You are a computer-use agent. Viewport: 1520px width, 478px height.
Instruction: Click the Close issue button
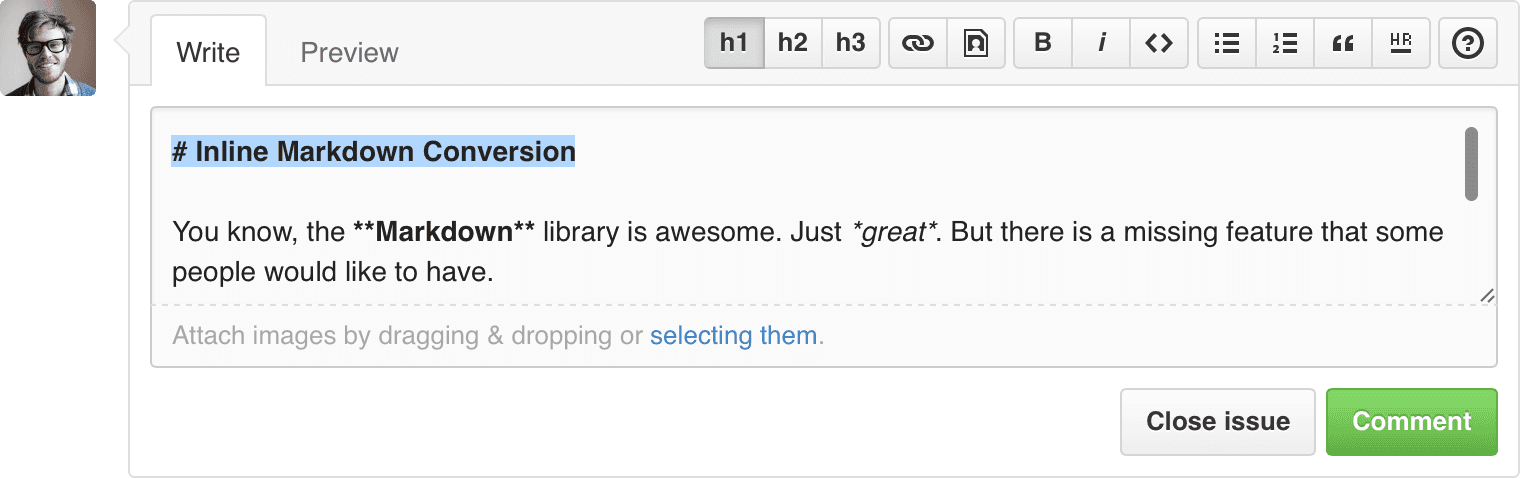(x=1217, y=421)
